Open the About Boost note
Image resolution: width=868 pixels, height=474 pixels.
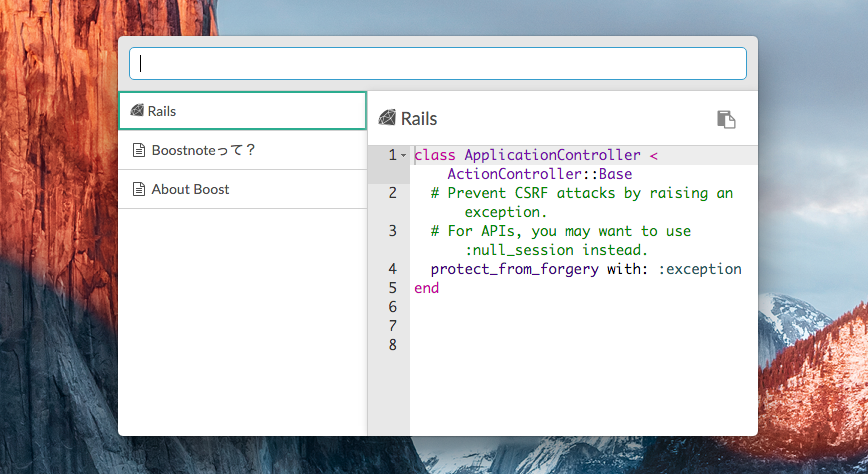click(242, 189)
